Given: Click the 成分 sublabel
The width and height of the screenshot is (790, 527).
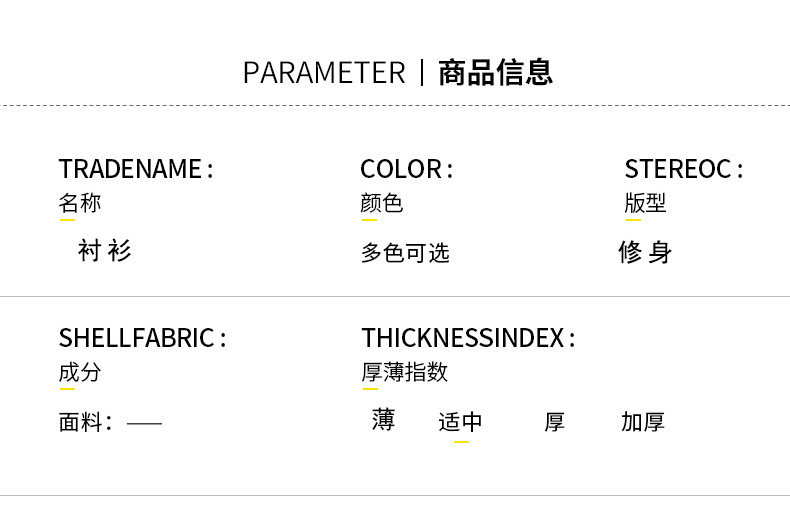Looking at the screenshot, I should point(80,373).
